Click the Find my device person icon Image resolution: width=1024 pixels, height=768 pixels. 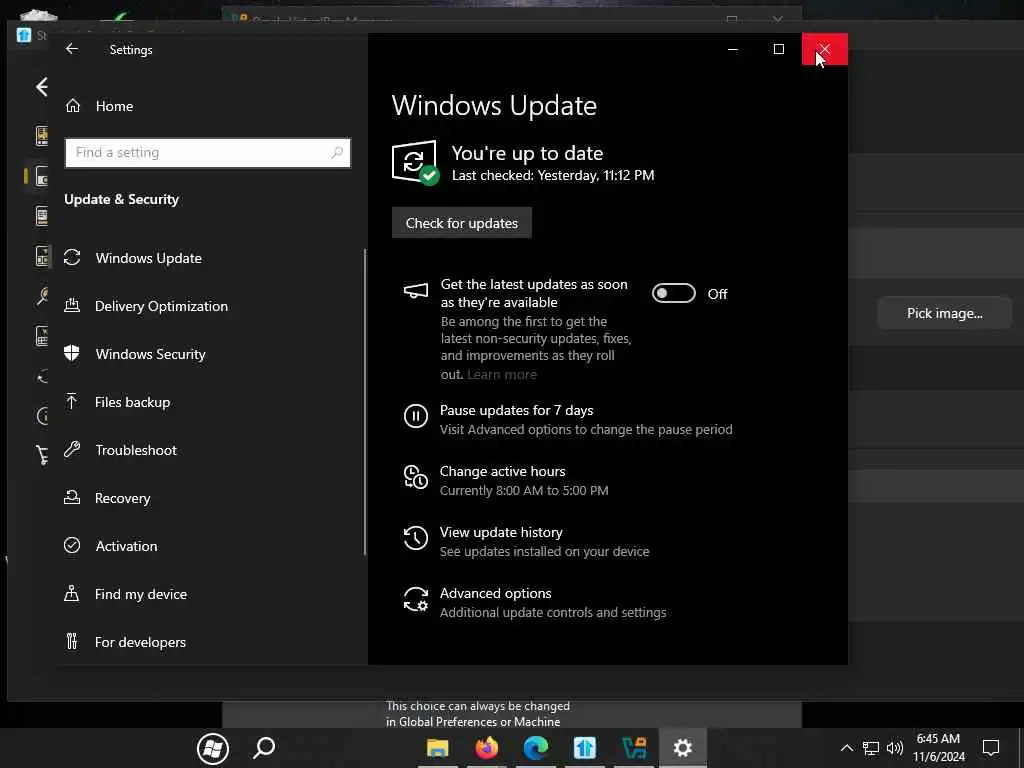click(72, 594)
